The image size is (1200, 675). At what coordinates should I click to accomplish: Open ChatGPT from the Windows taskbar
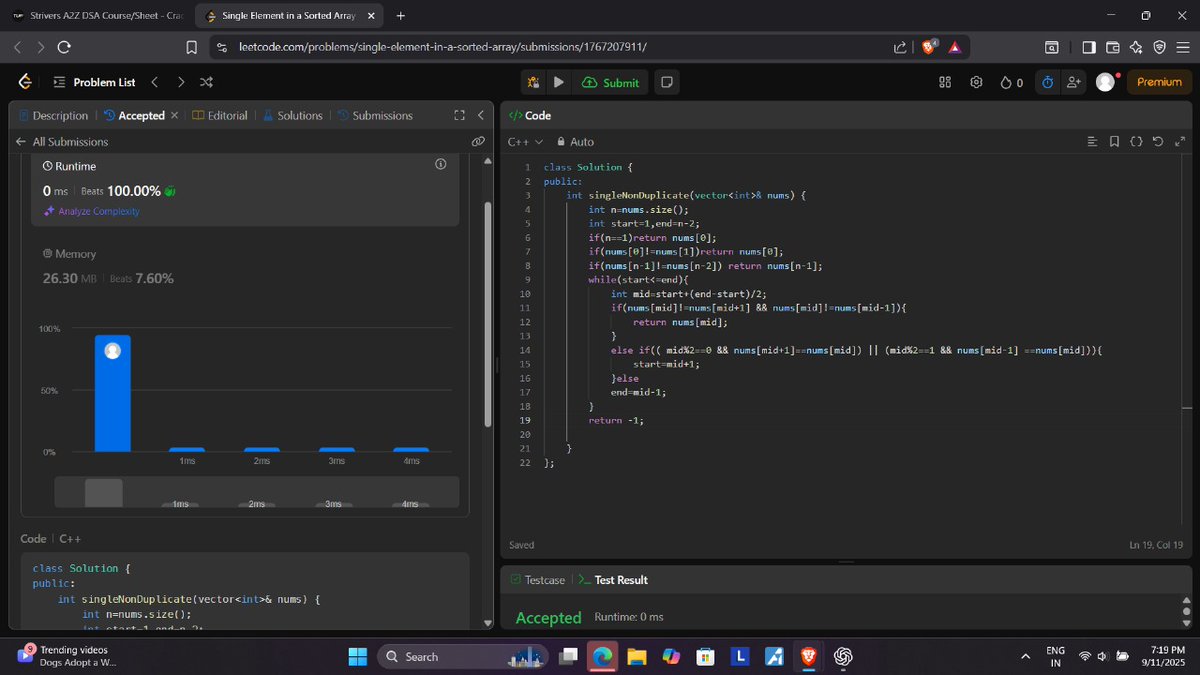(x=843, y=657)
